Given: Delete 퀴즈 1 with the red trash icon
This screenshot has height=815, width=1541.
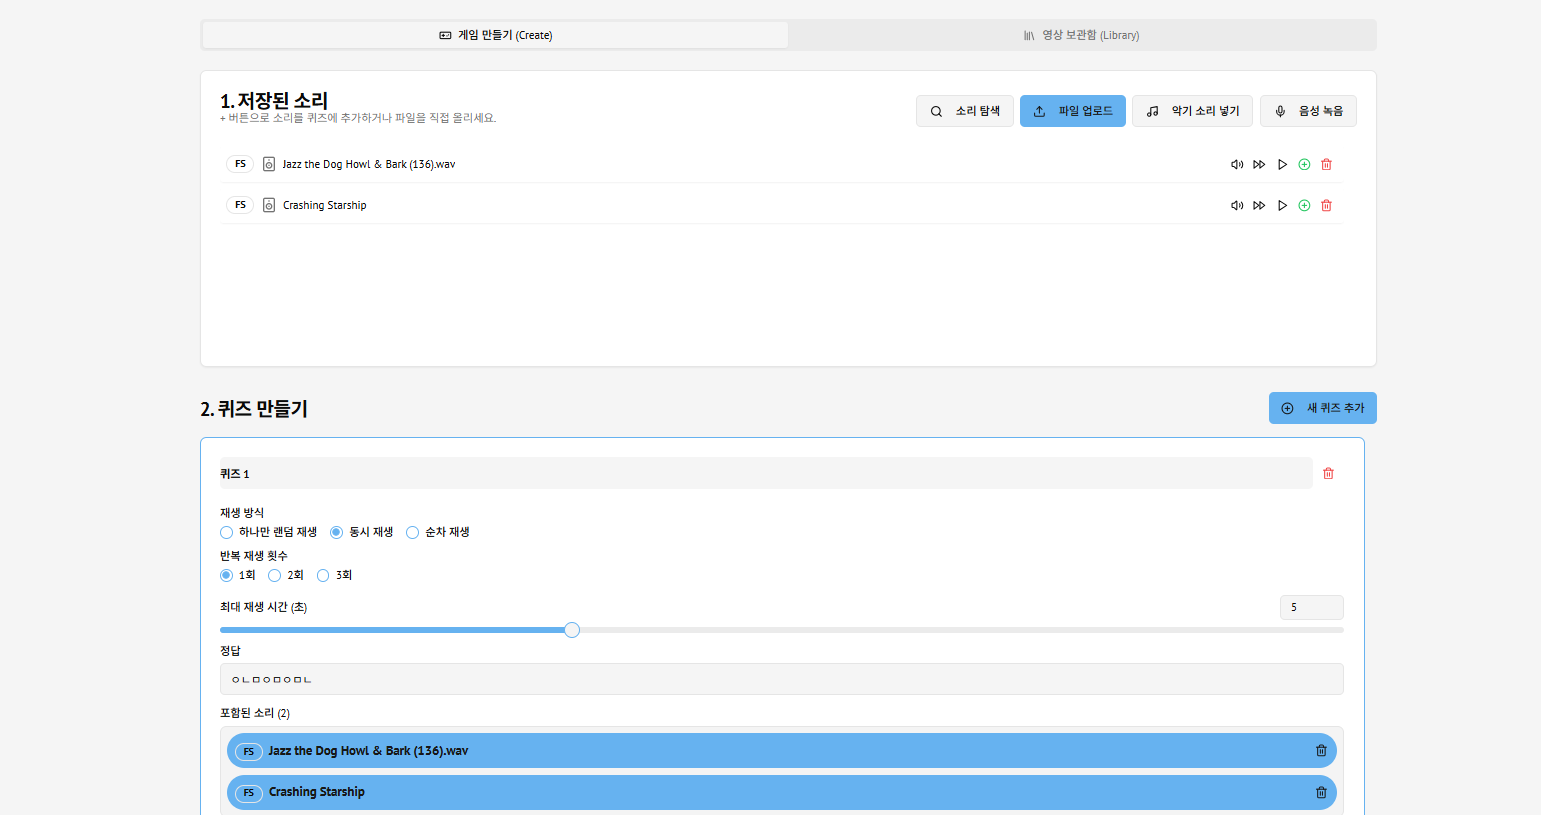Looking at the screenshot, I should pos(1328,473).
